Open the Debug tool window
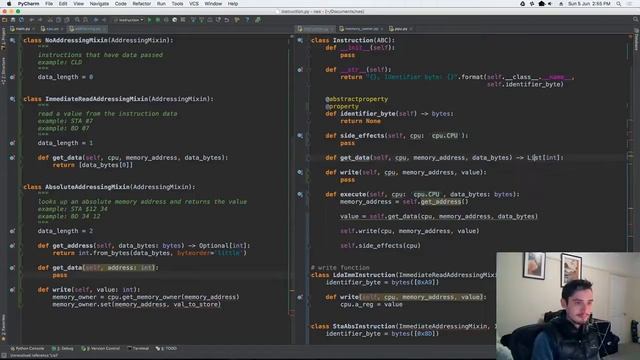640x360 pixels. pyautogui.click(x=63, y=349)
